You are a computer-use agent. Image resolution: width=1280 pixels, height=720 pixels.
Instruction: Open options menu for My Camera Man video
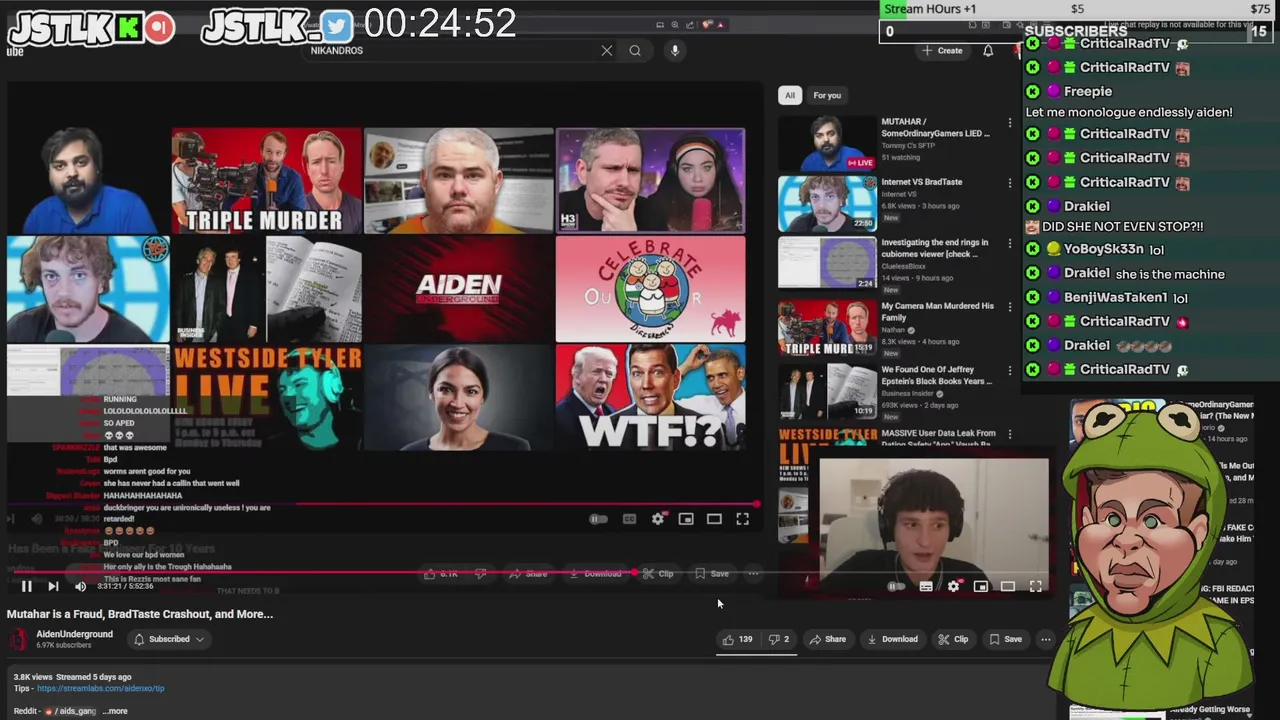[1010, 307]
